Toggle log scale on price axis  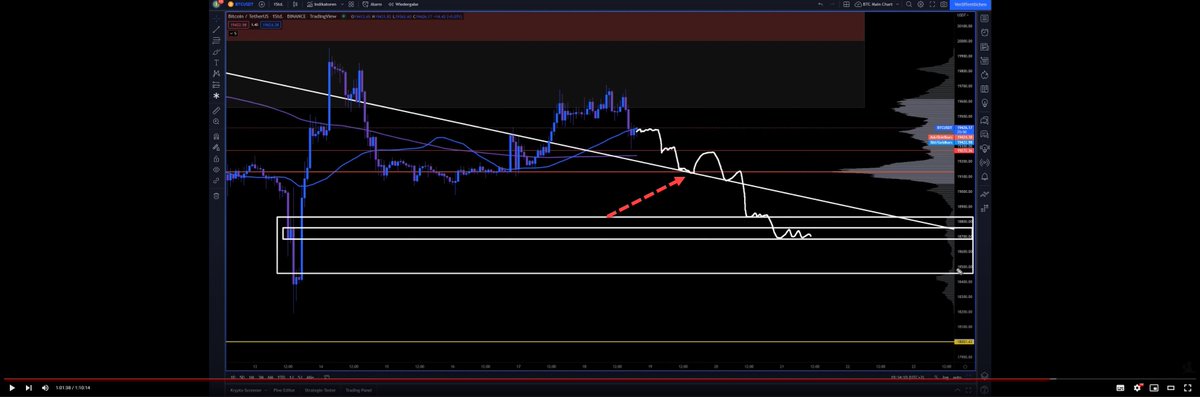[946, 377]
